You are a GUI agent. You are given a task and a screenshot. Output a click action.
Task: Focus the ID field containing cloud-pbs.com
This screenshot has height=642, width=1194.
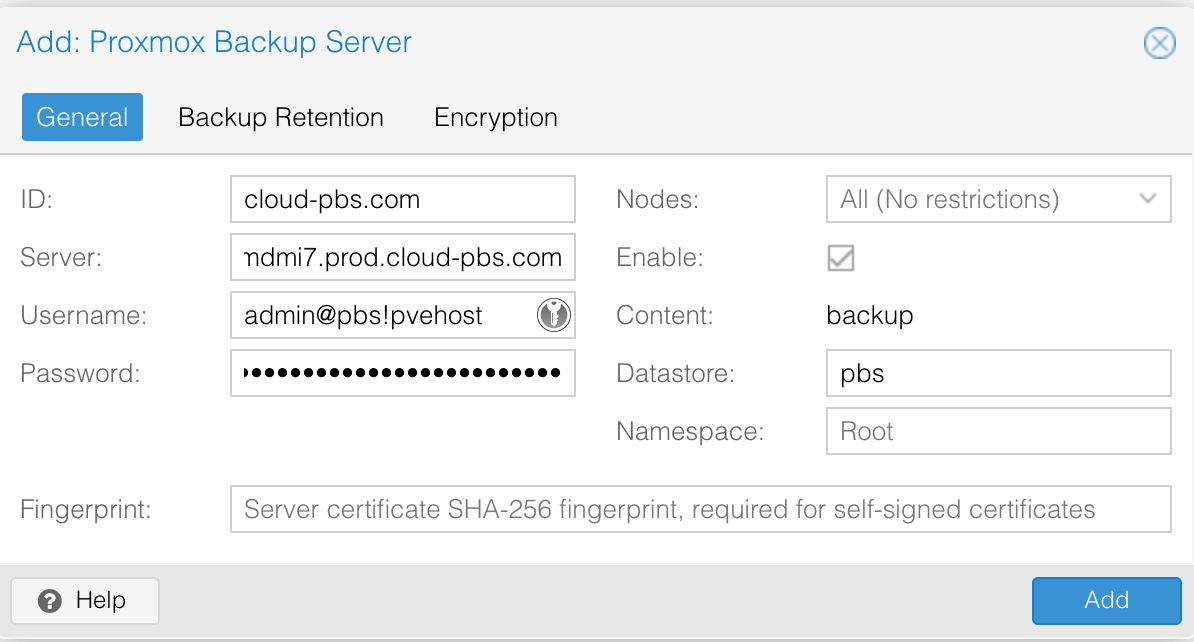pyautogui.click(x=402, y=199)
